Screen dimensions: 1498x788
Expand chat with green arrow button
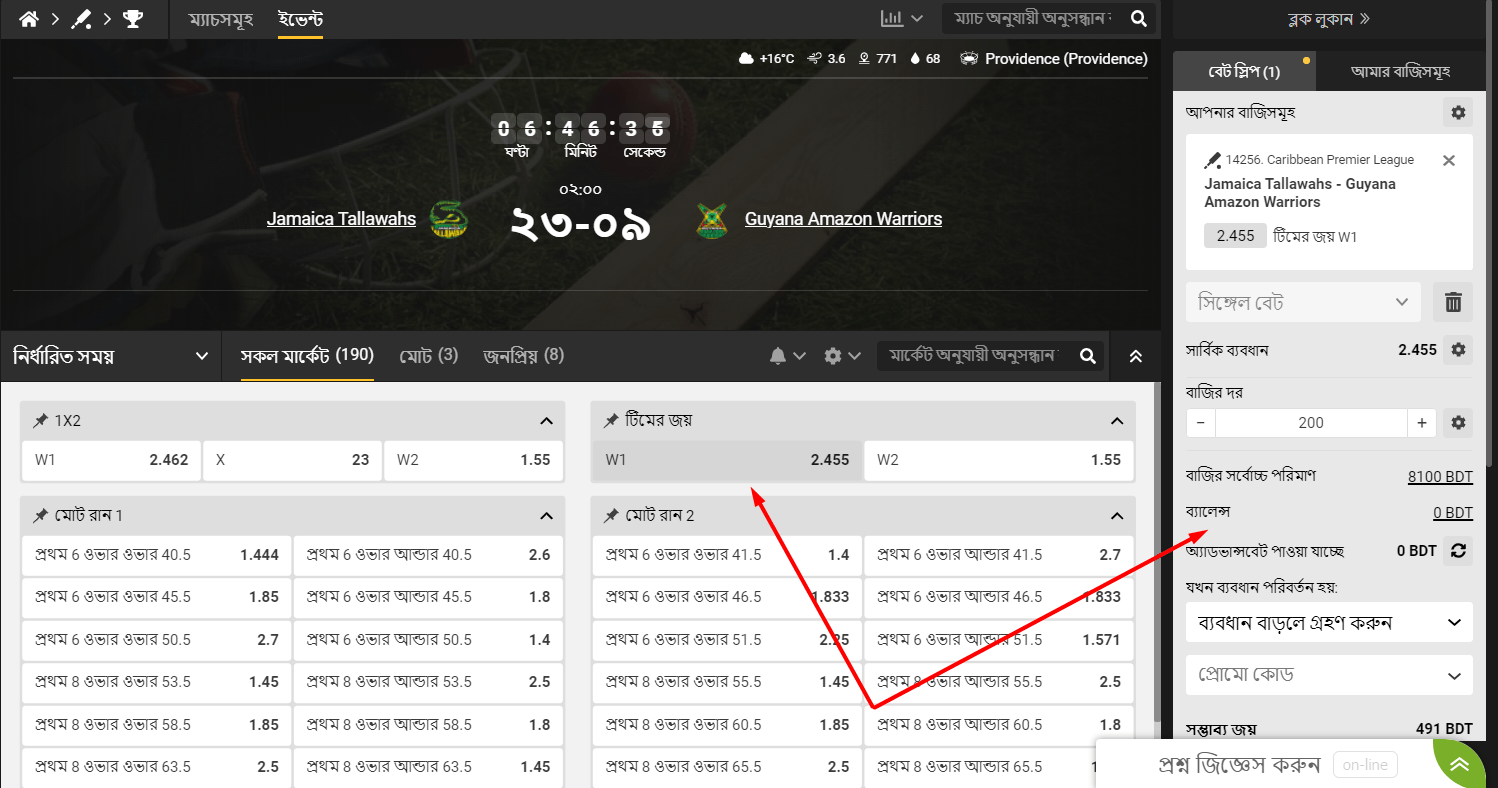click(1459, 764)
